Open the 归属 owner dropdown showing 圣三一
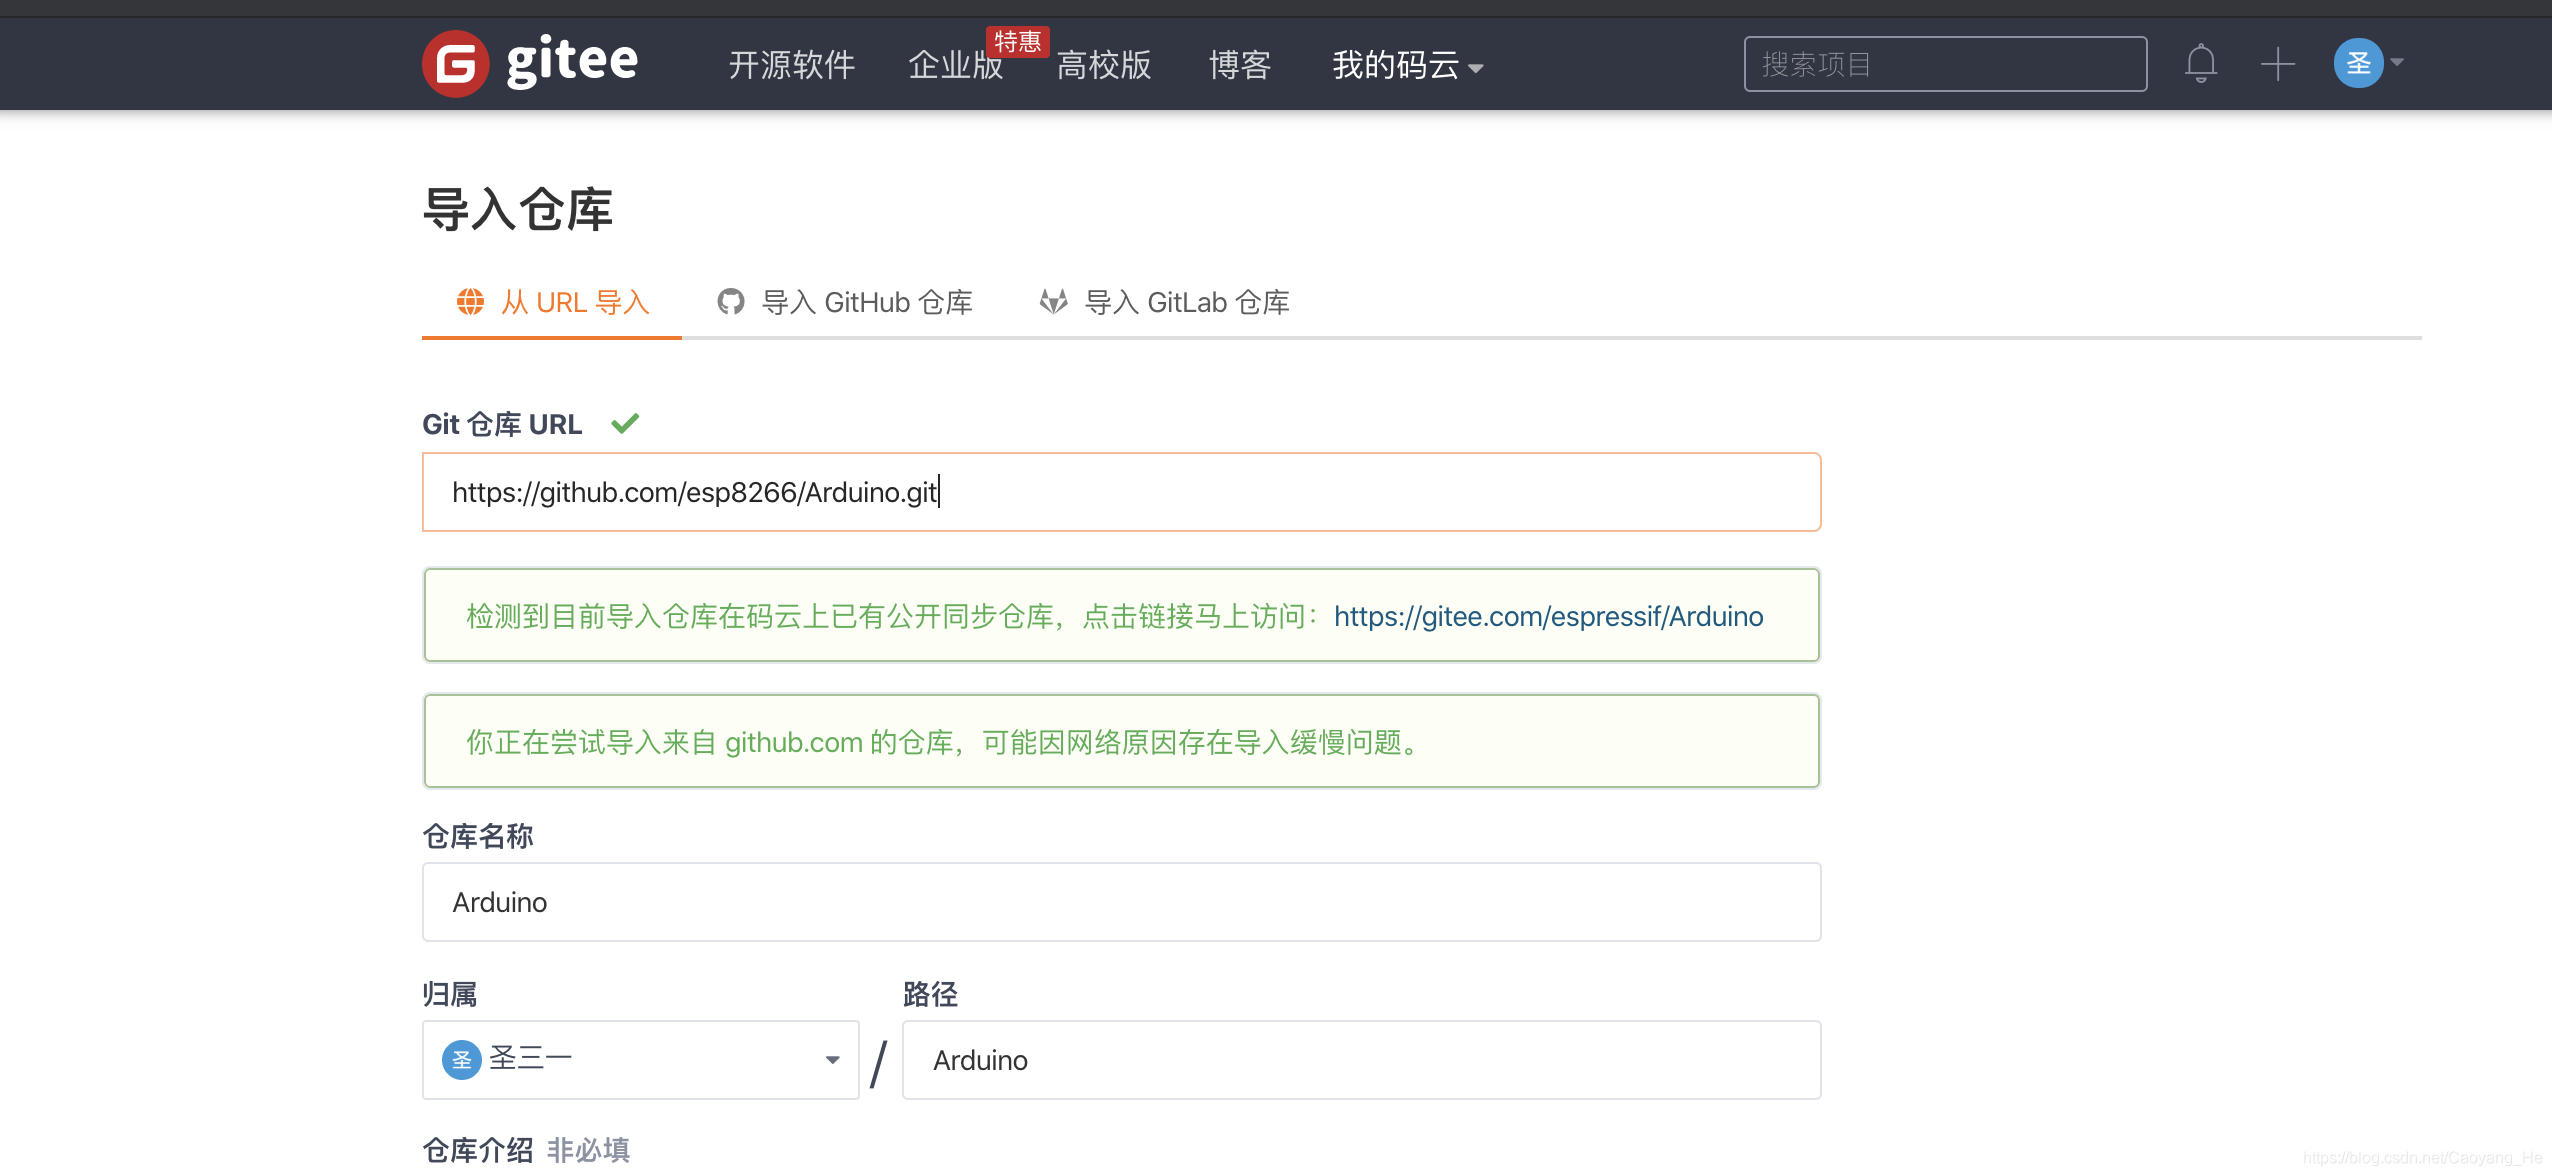 [639, 1058]
